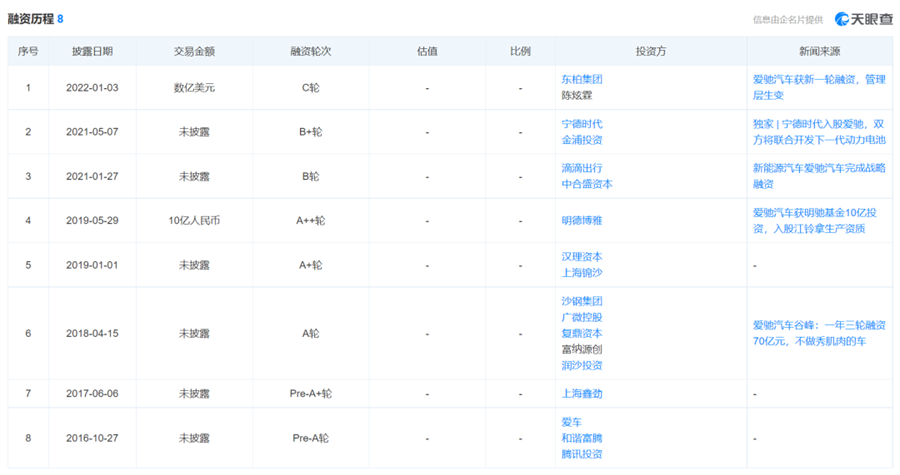Click the 披露日期 column header
The width and height of the screenshot is (900, 475).
coord(92,51)
